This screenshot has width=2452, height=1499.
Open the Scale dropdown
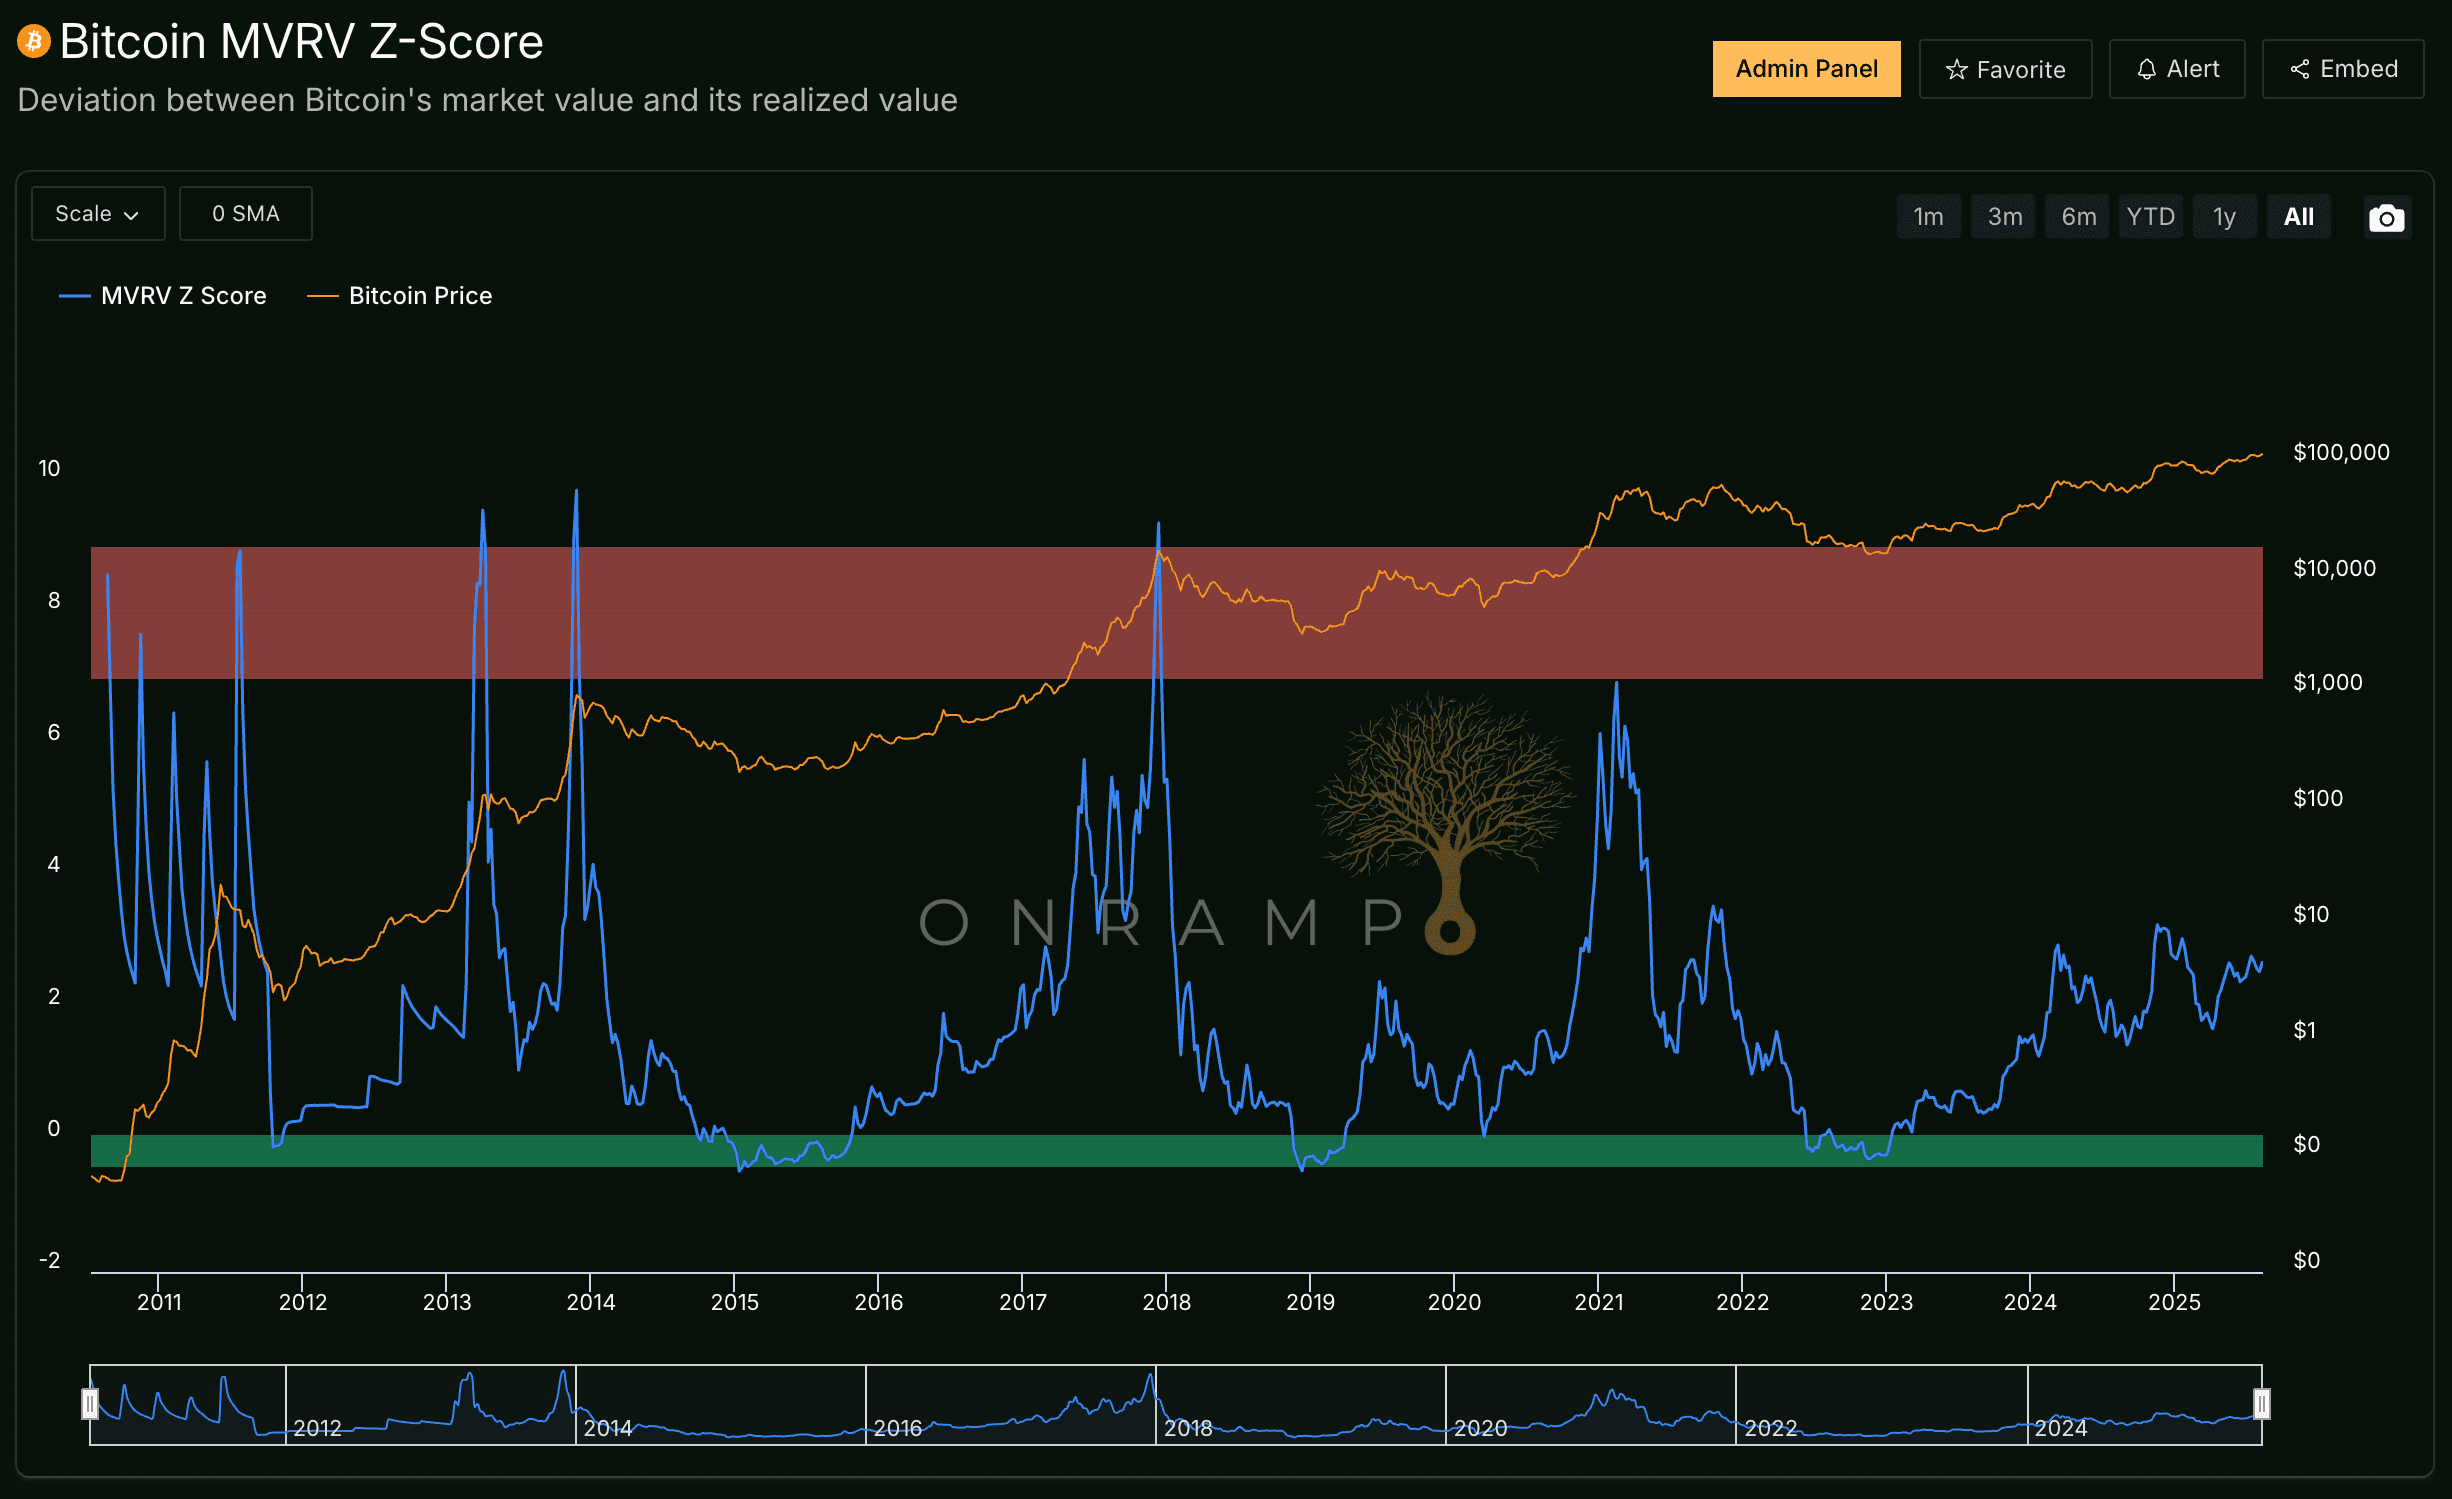(x=97, y=214)
